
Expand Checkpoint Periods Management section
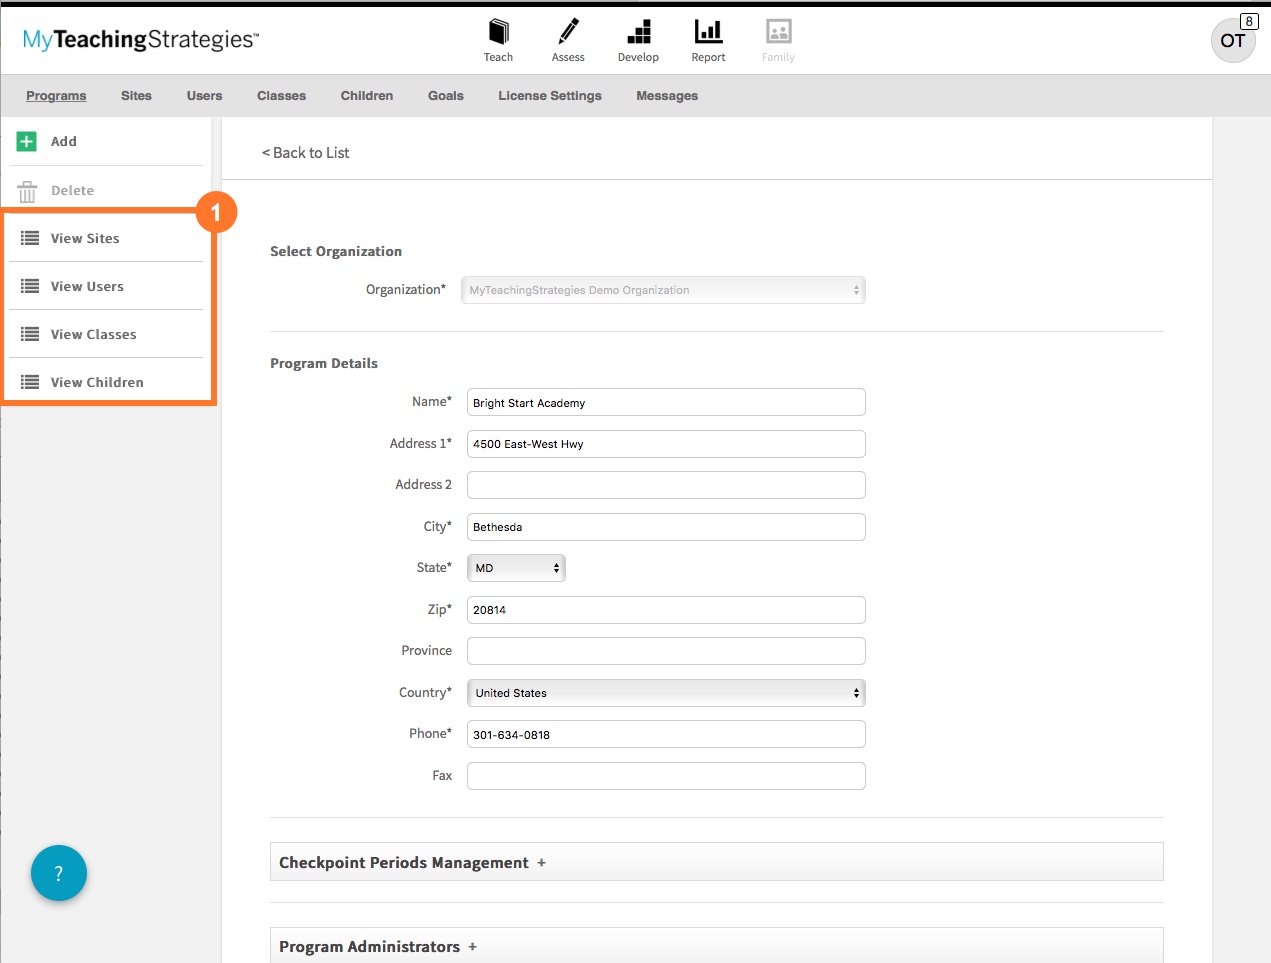tap(412, 863)
